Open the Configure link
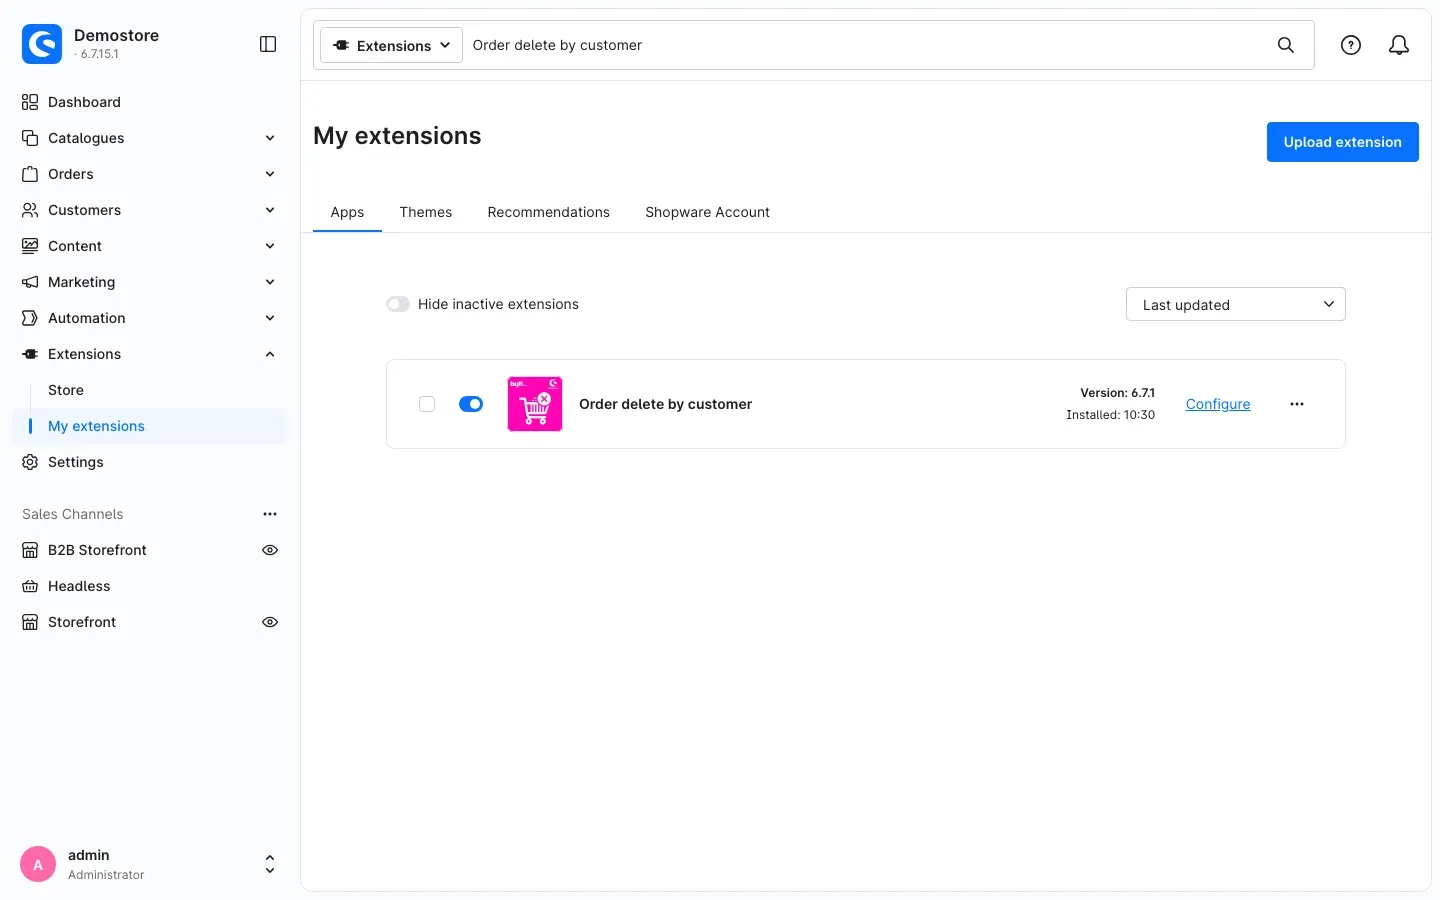The width and height of the screenshot is (1440, 900). pyautogui.click(x=1218, y=404)
